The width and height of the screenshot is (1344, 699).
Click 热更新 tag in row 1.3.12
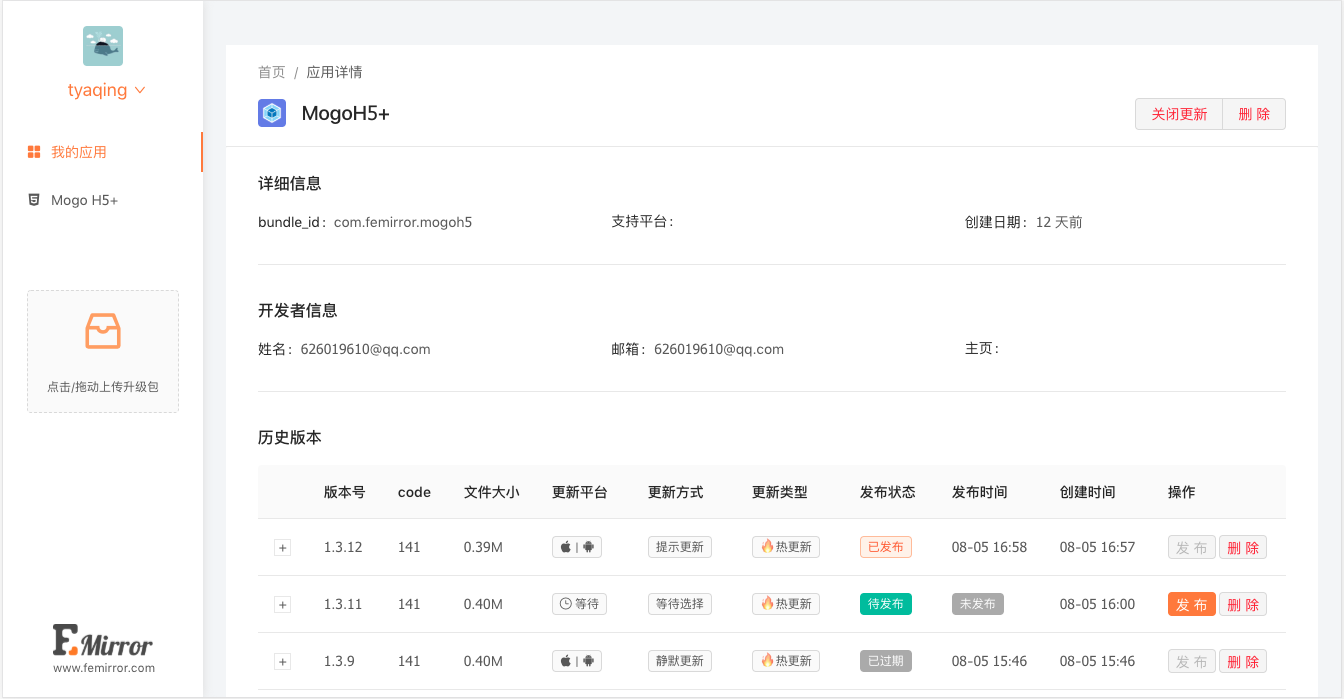tap(786, 547)
